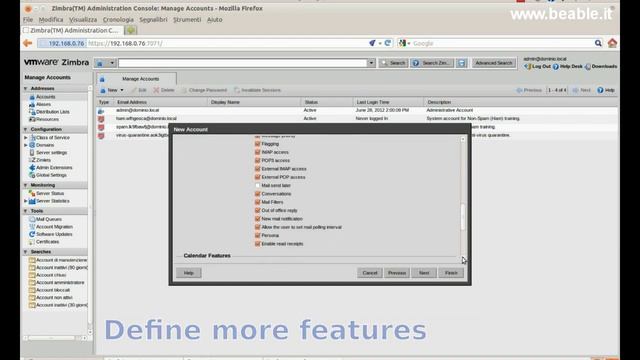
Task: Open the Segnalibri menu
Action: [153, 20]
